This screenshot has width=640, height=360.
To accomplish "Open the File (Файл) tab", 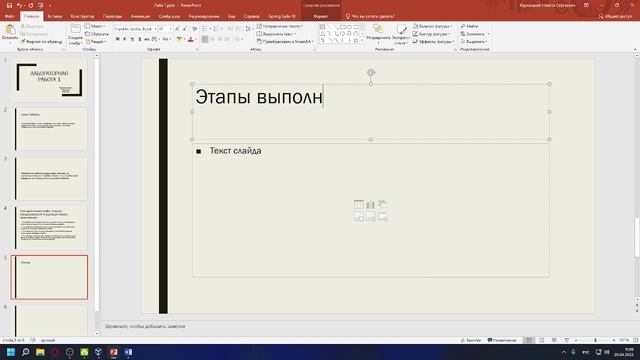I will (9, 16).
